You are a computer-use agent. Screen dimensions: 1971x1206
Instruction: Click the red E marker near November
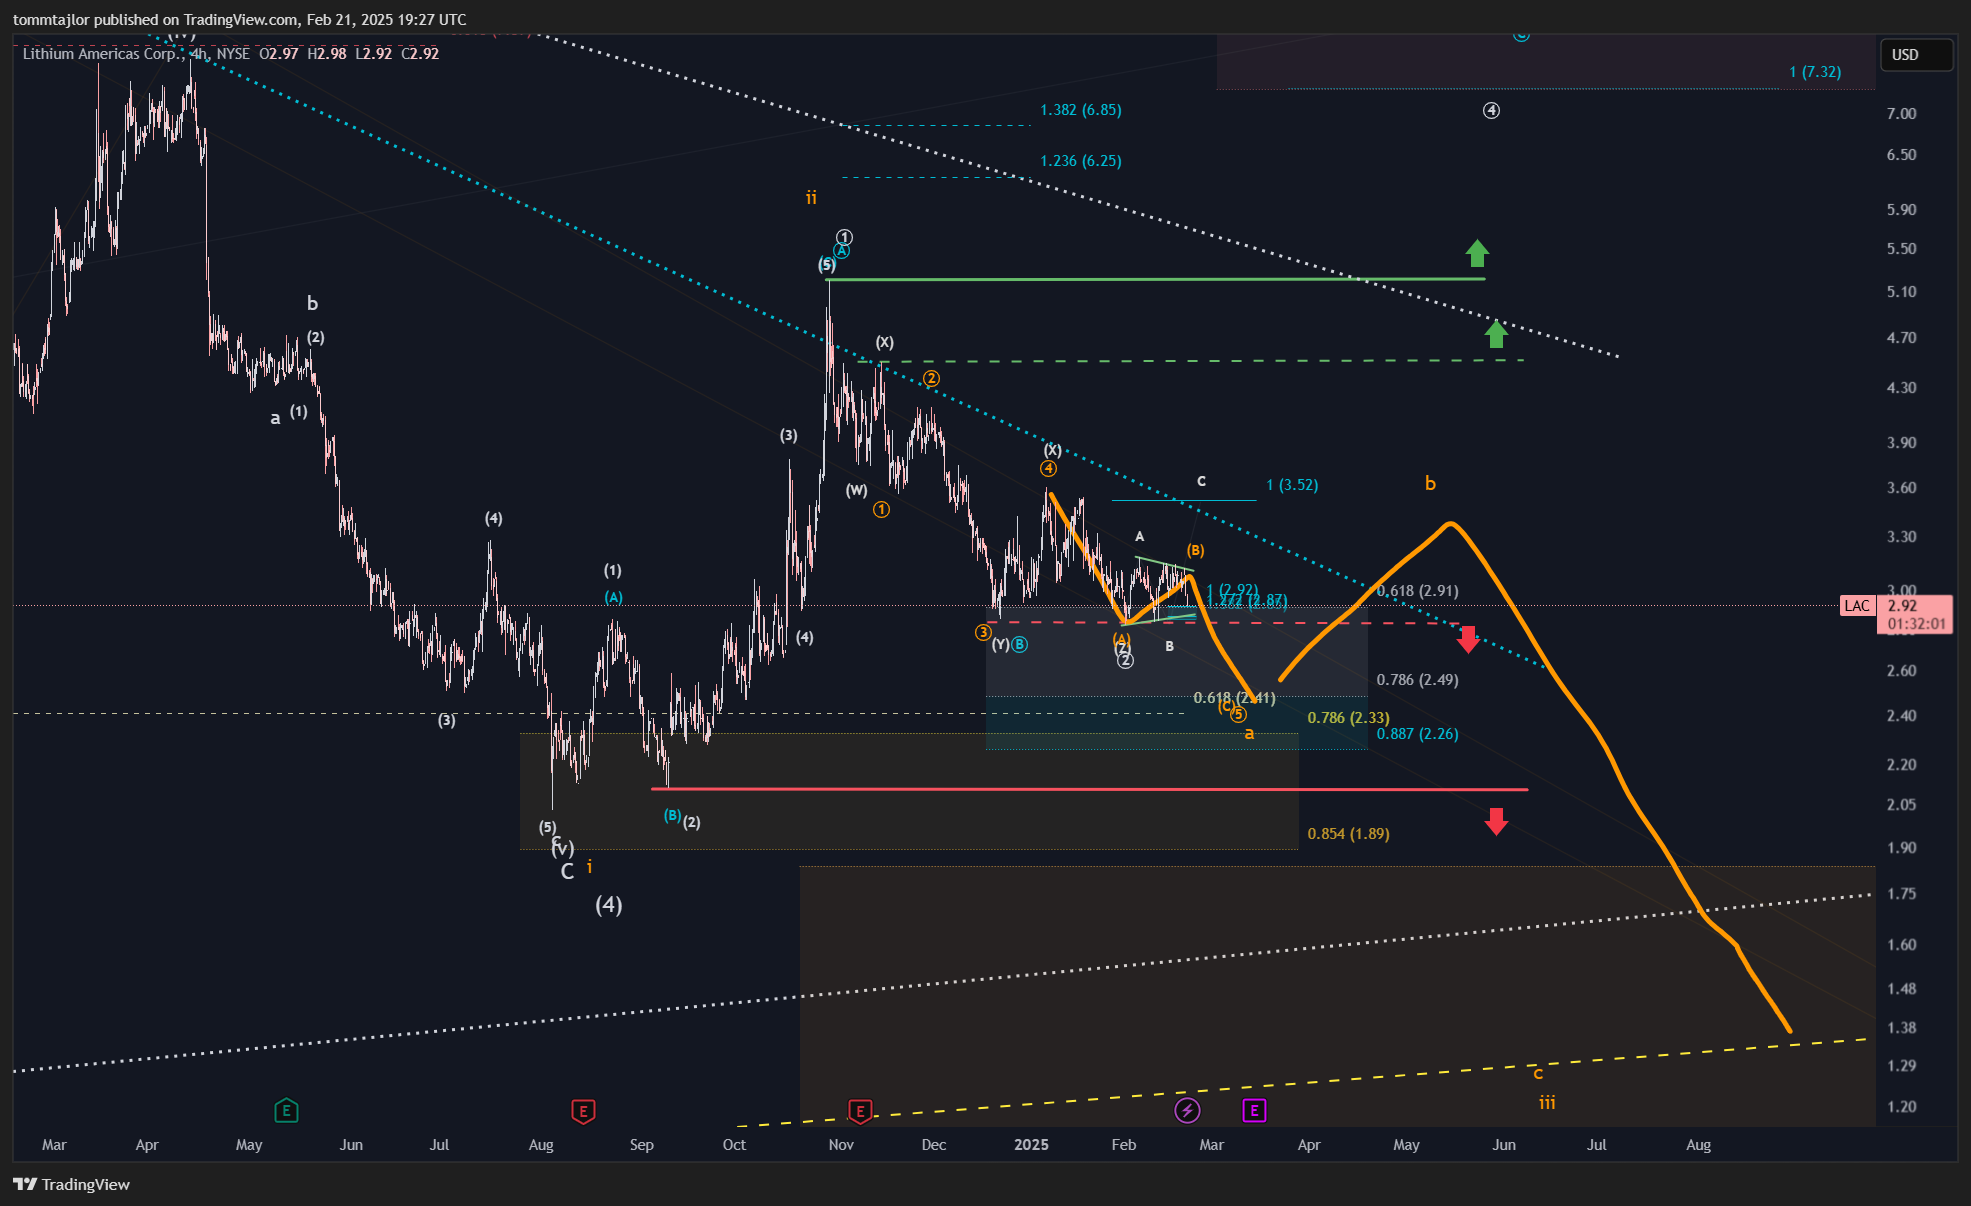[860, 1111]
